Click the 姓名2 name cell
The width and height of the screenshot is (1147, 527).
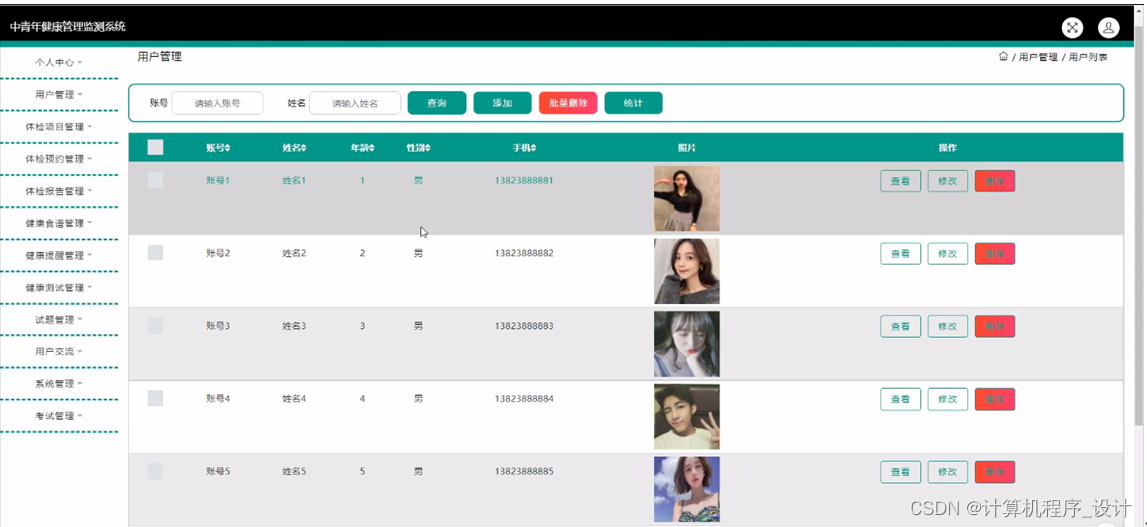pos(294,253)
